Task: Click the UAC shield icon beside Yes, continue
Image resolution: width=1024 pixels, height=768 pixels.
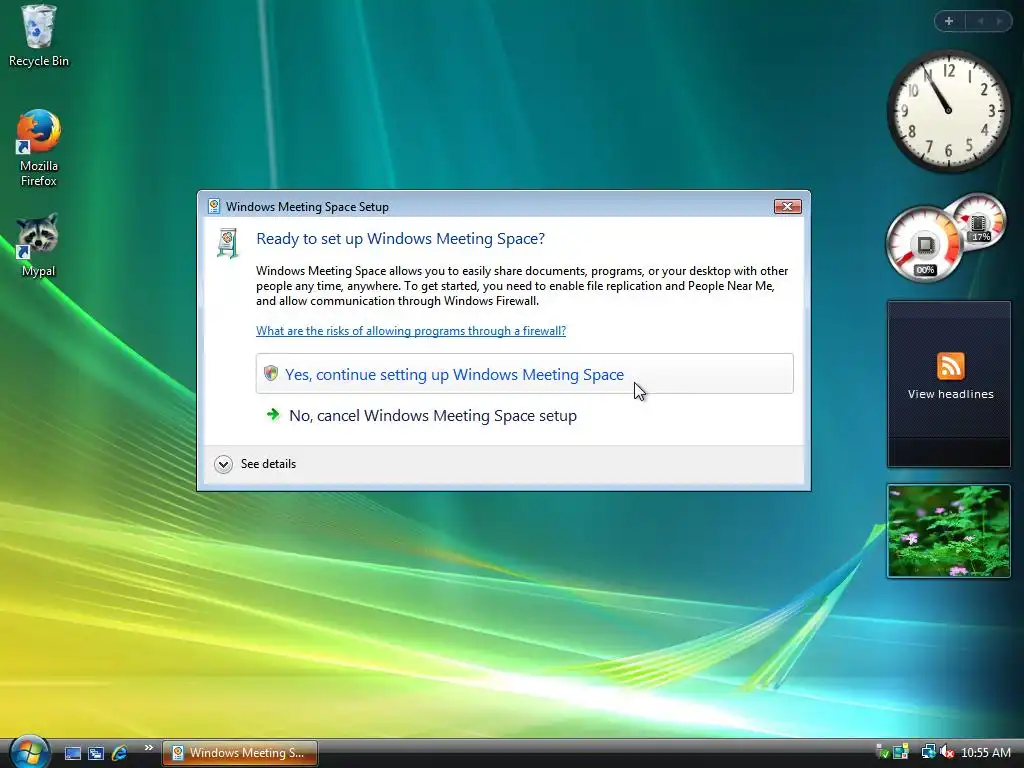Action: [x=270, y=373]
